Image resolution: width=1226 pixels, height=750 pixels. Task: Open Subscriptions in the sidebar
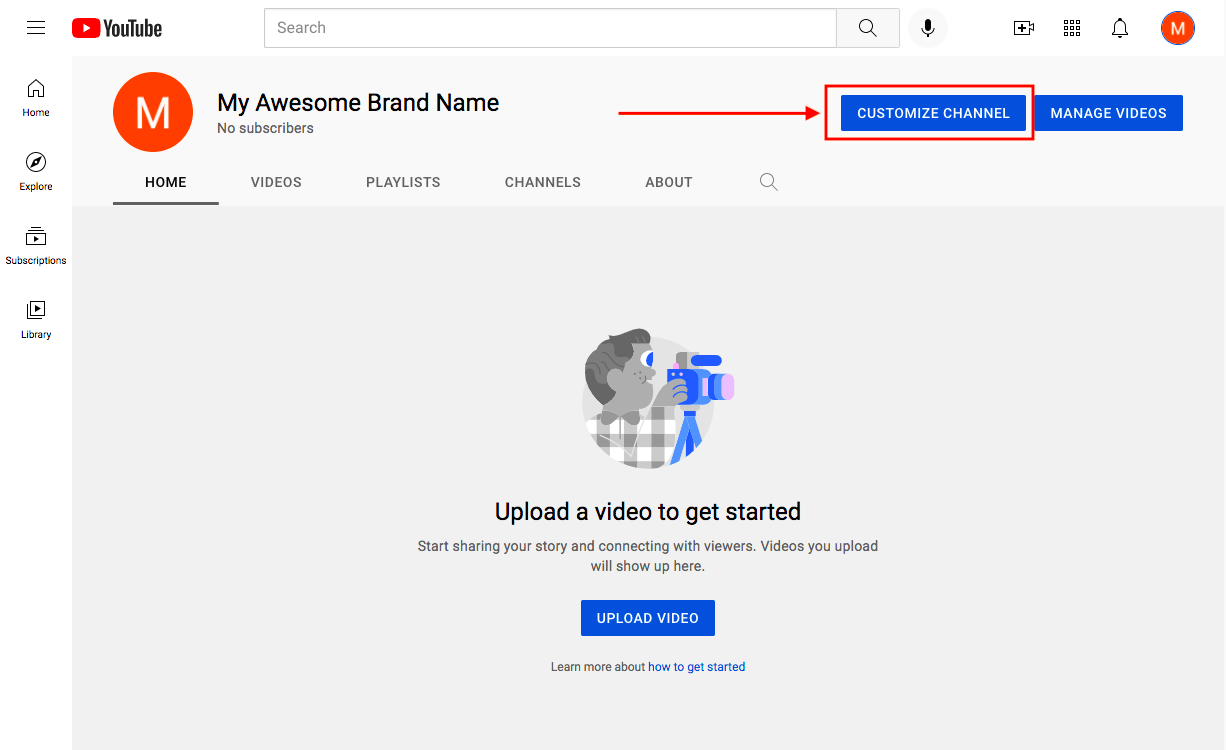click(x=36, y=246)
